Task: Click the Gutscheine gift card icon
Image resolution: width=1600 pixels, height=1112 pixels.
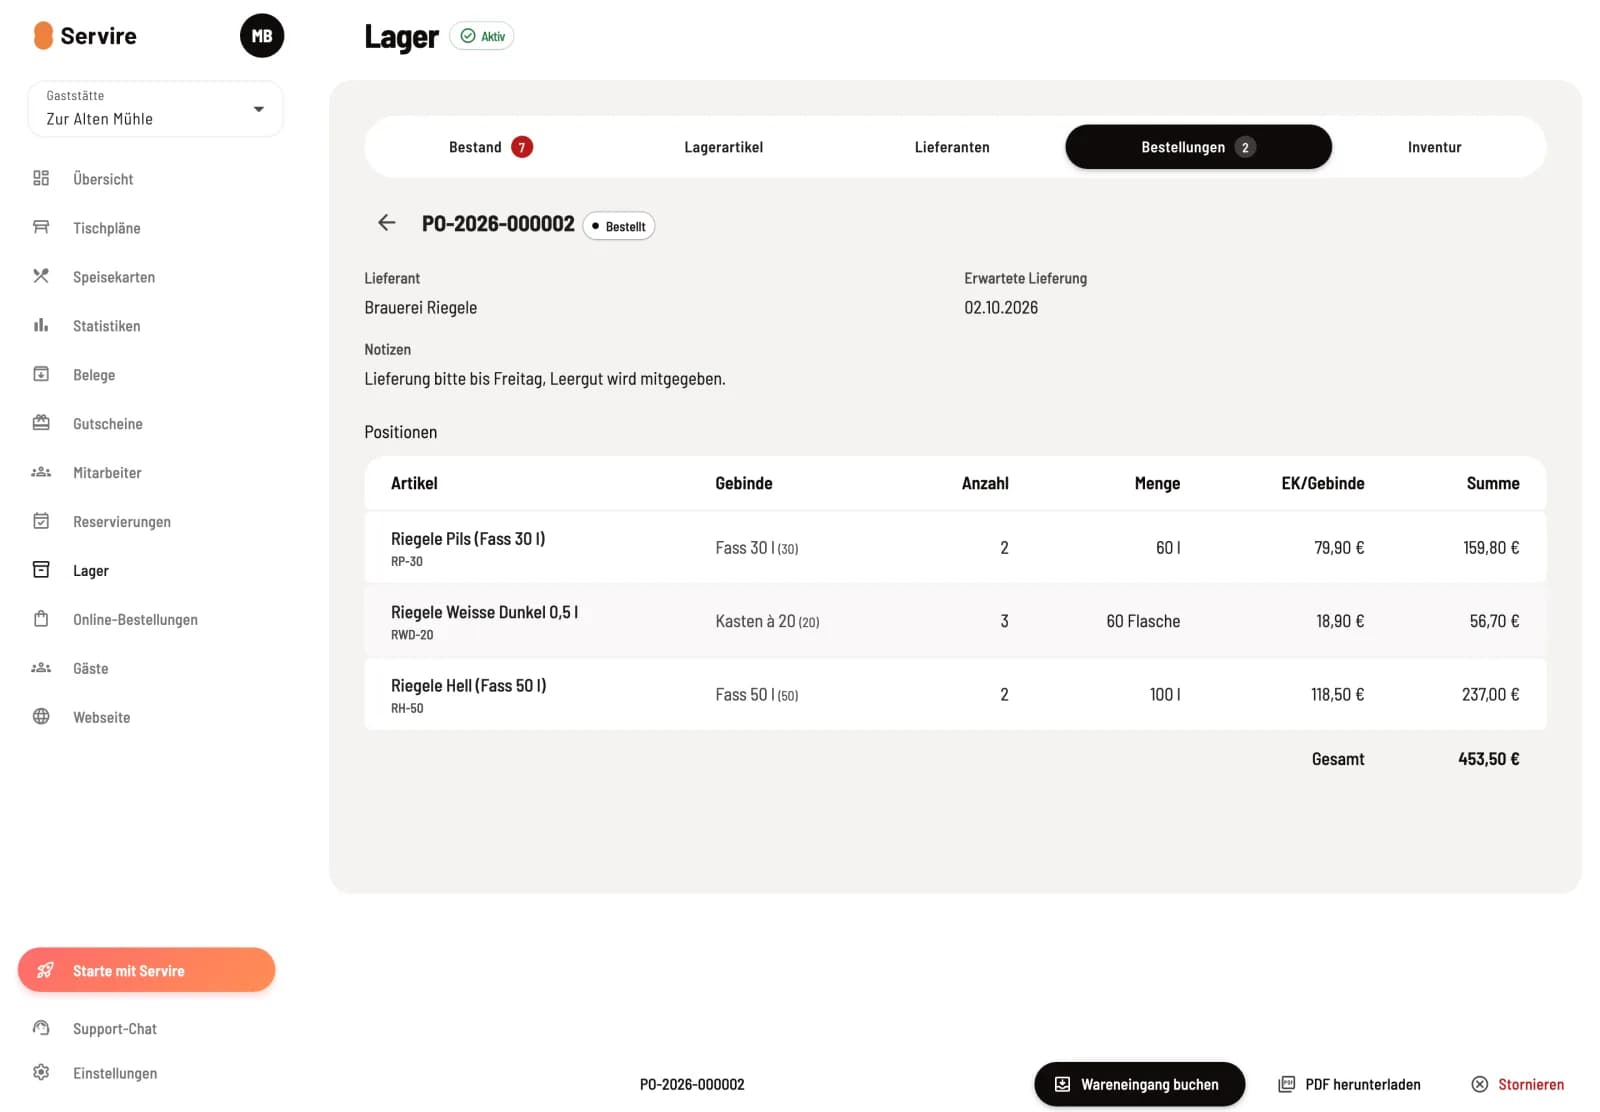Action: 41,423
